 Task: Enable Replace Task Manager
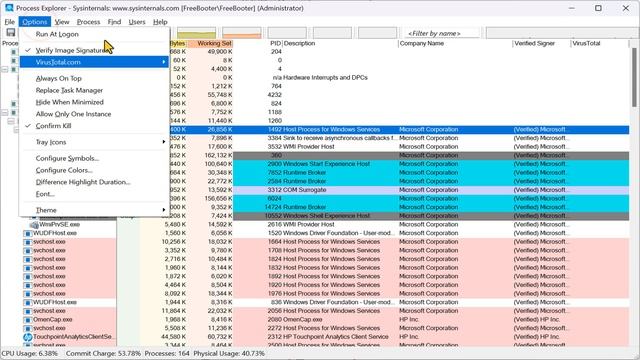click(94, 90)
